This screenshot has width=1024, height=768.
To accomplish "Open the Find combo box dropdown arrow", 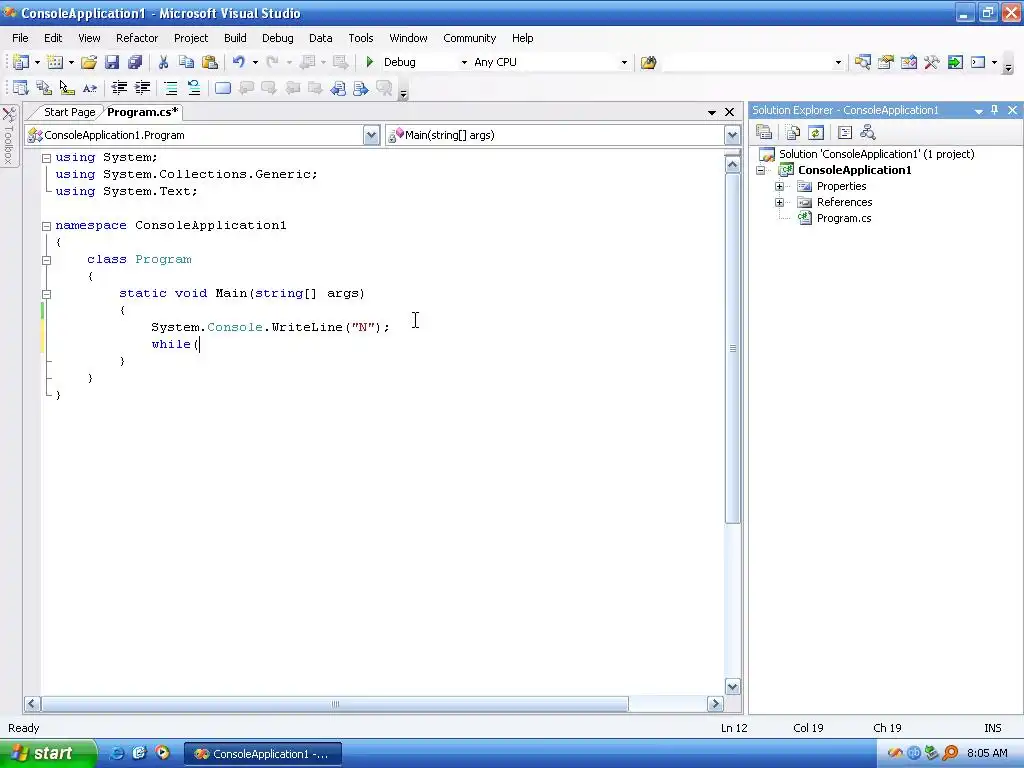I will click(838, 63).
